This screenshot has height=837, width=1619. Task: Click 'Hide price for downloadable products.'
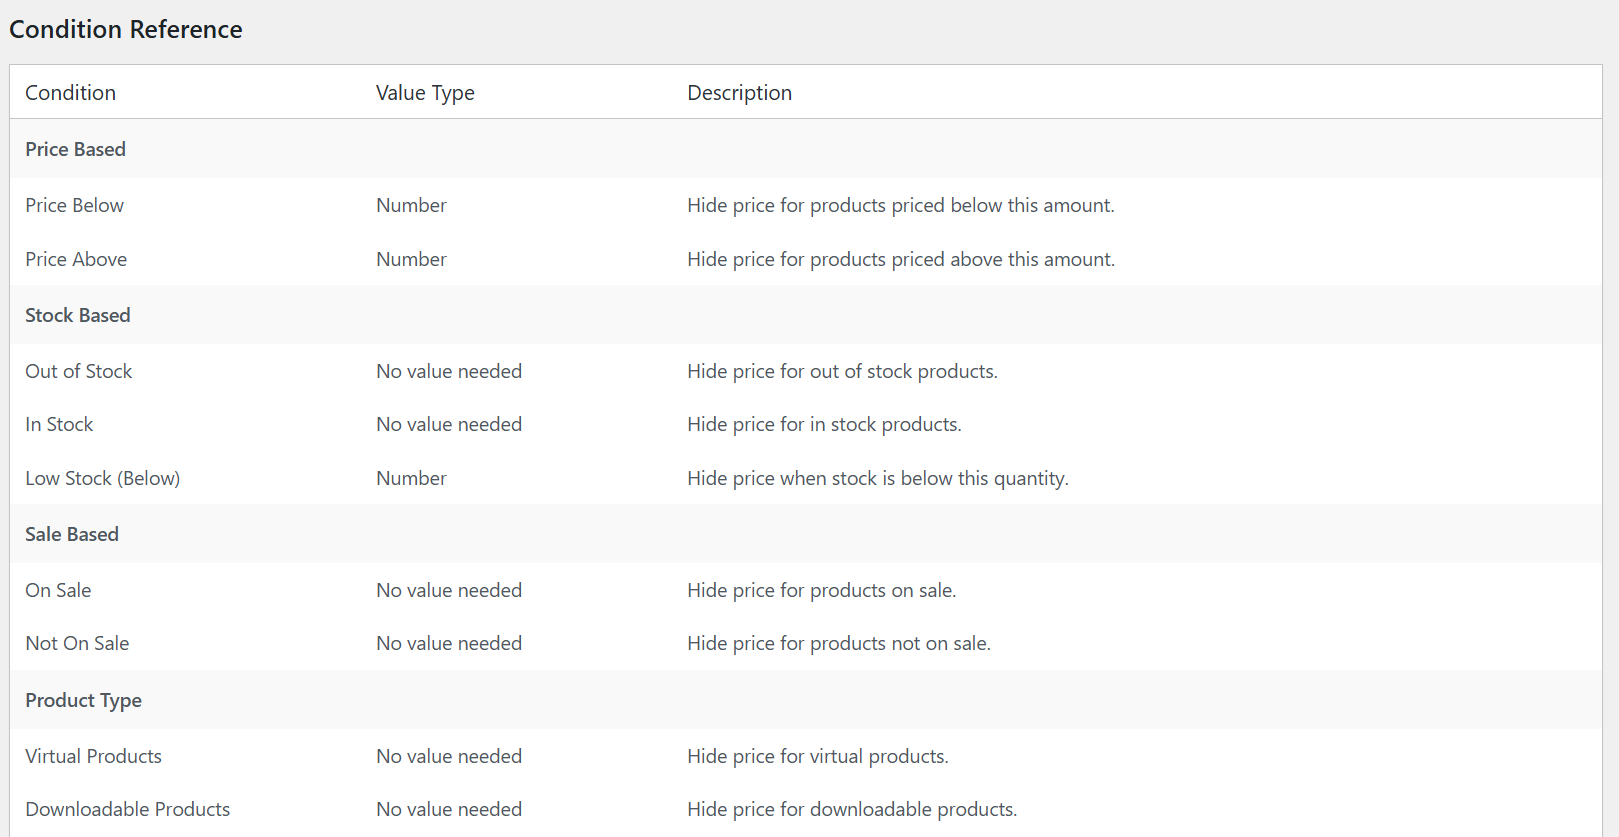pyautogui.click(x=852, y=809)
